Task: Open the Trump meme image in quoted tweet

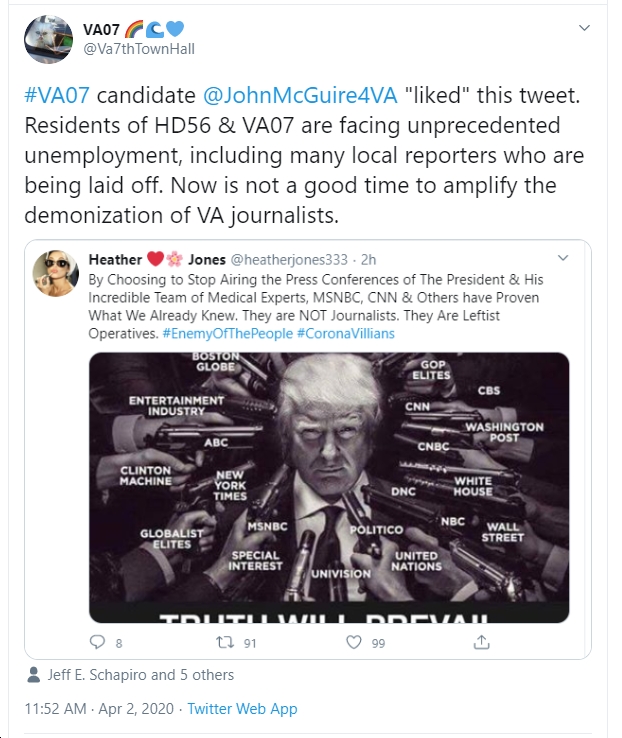Action: click(329, 488)
